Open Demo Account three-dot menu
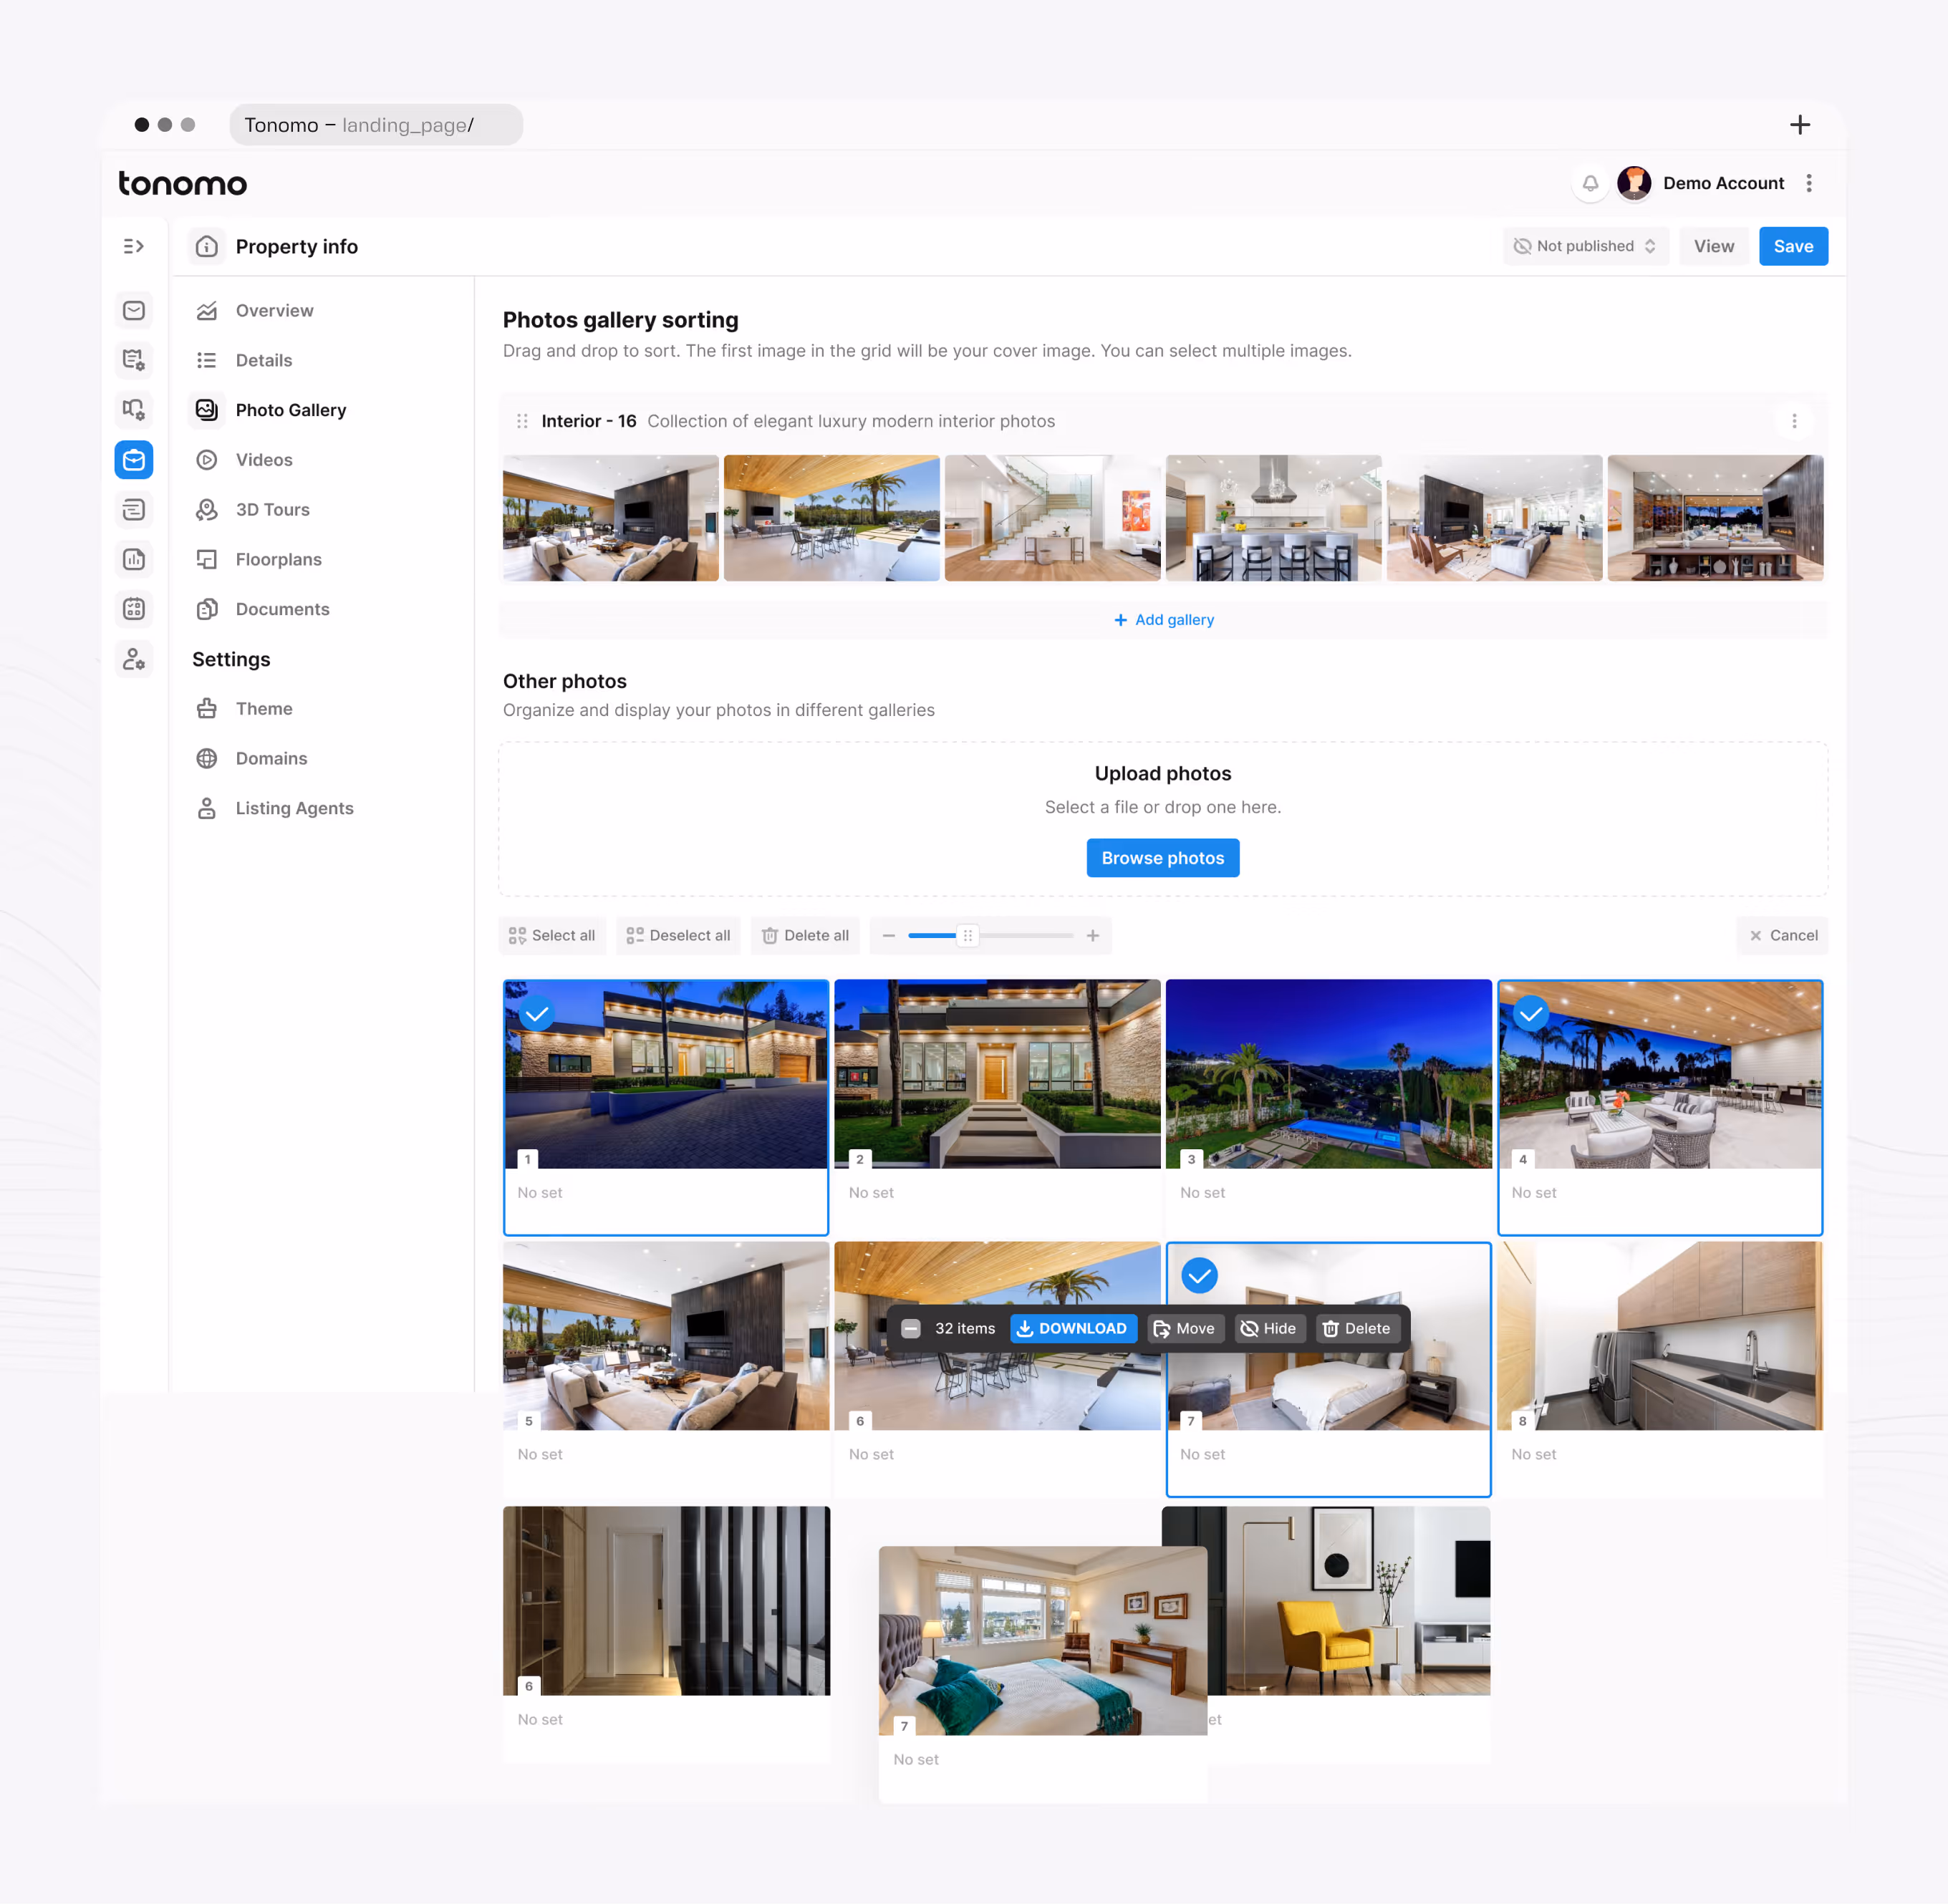The width and height of the screenshot is (1948, 1904). tap(1808, 183)
